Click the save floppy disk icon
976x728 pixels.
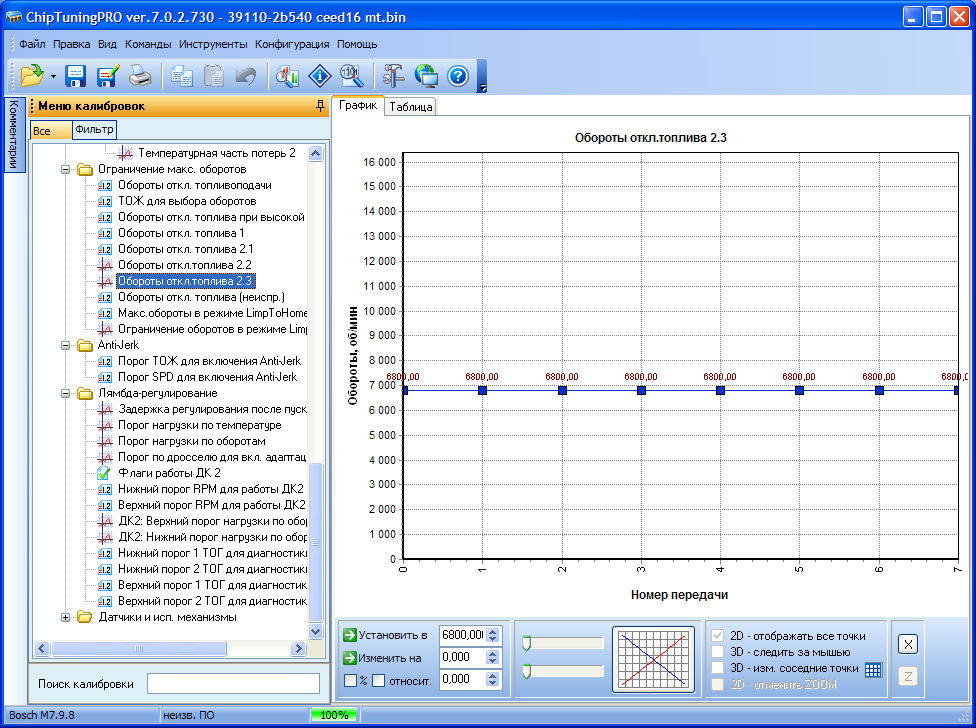coord(76,75)
